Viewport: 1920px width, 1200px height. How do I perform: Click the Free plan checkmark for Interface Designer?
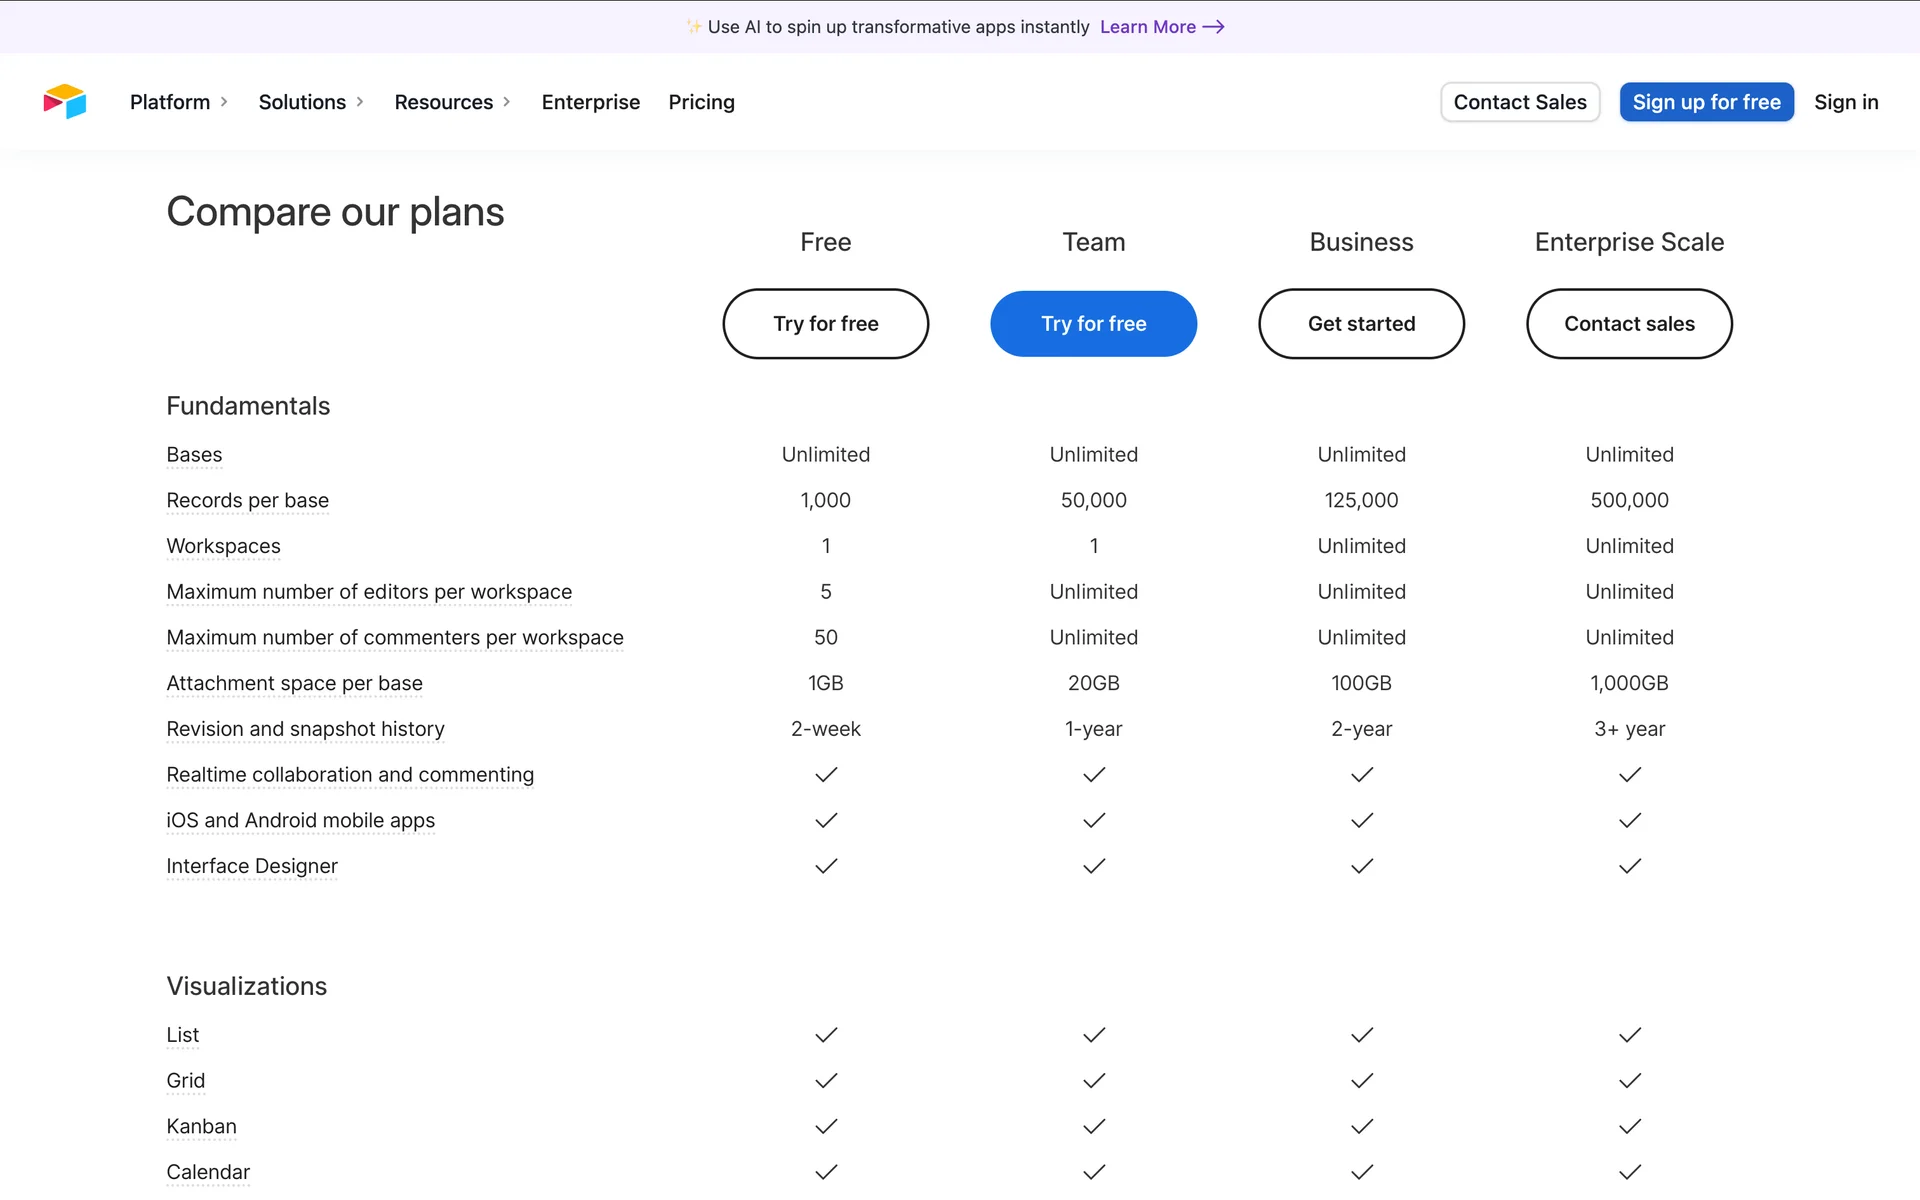pyautogui.click(x=826, y=866)
